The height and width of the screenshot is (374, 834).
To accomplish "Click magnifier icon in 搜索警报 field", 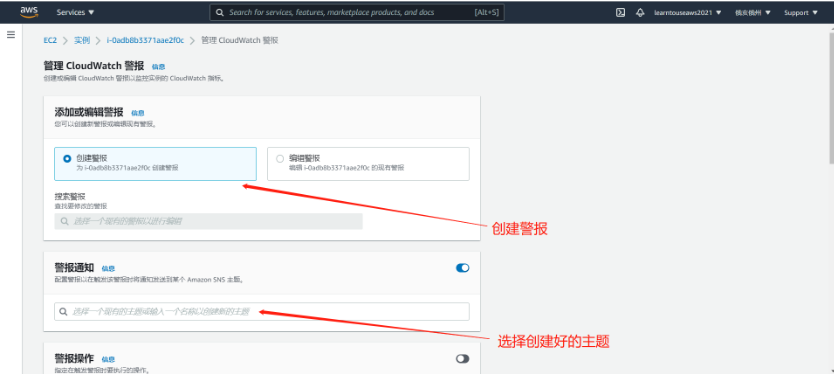I will (64, 221).
